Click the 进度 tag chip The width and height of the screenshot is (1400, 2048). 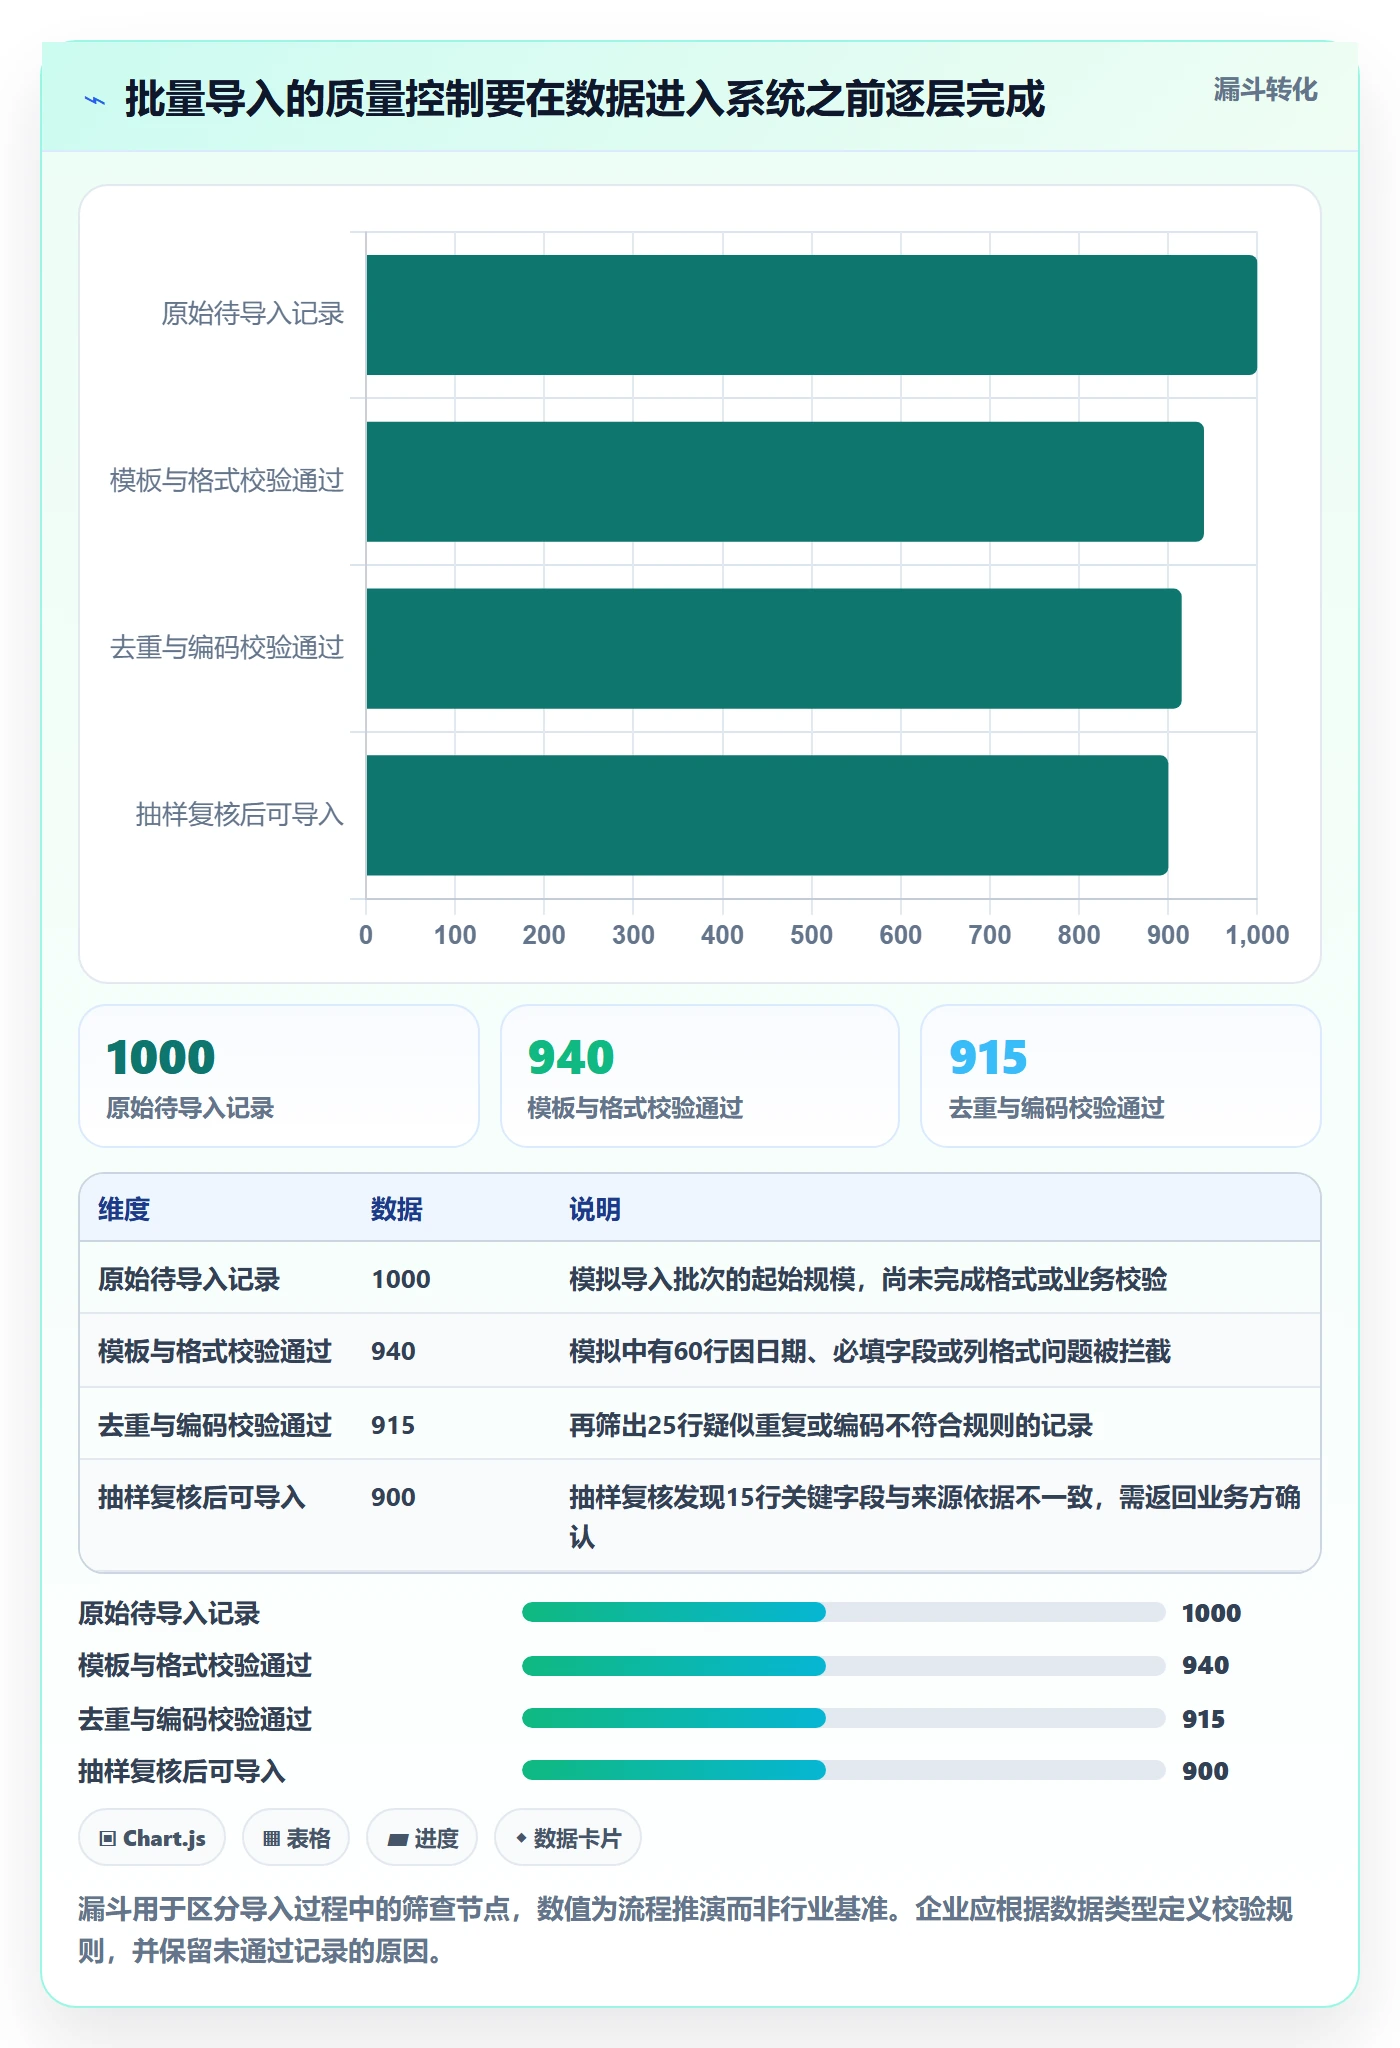[x=422, y=1838]
